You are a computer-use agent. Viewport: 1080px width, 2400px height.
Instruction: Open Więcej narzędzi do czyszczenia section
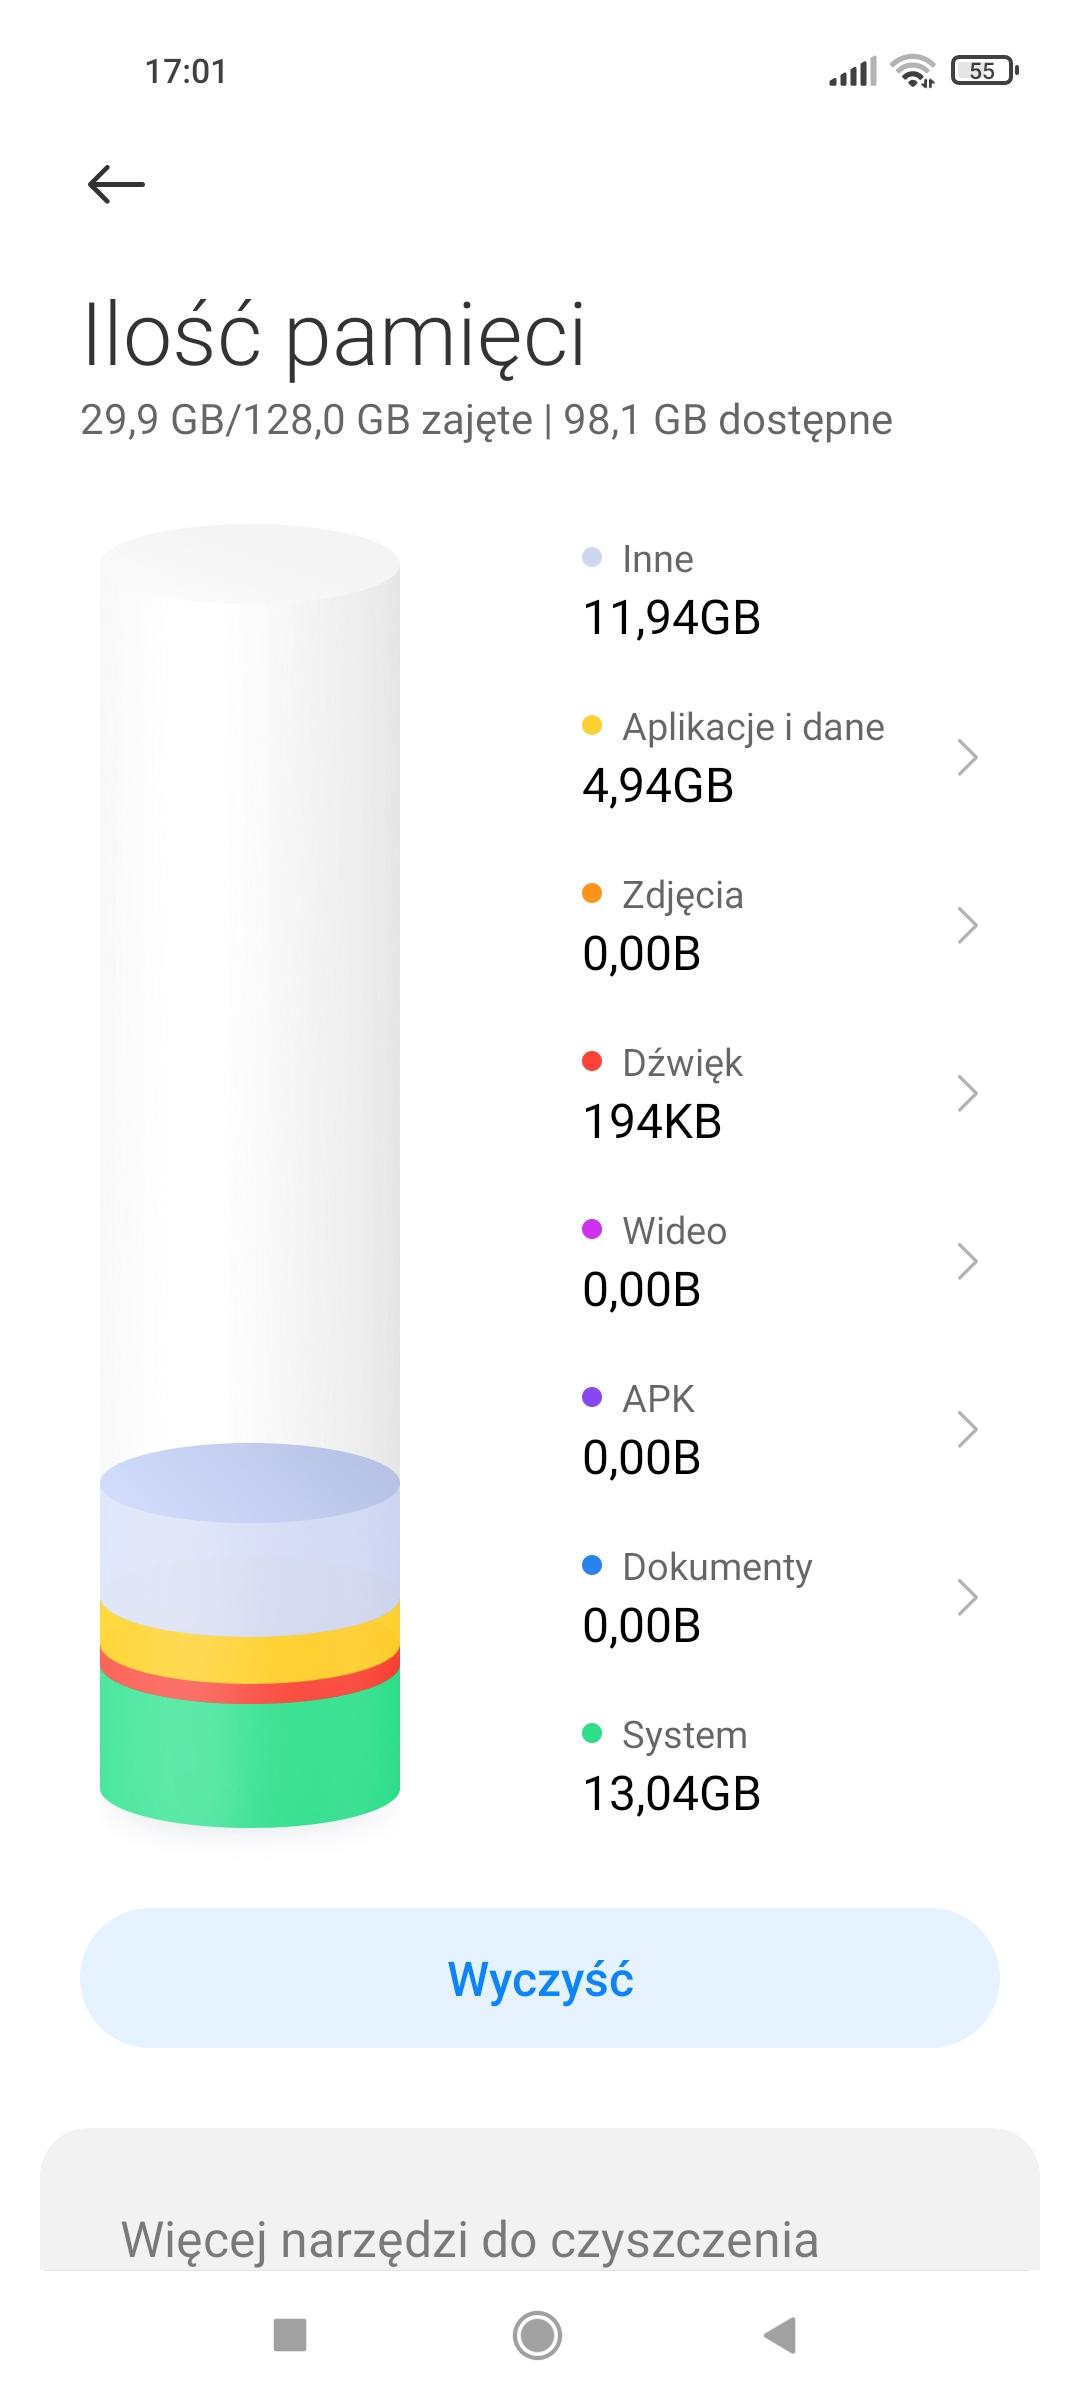click(470, 2240)
